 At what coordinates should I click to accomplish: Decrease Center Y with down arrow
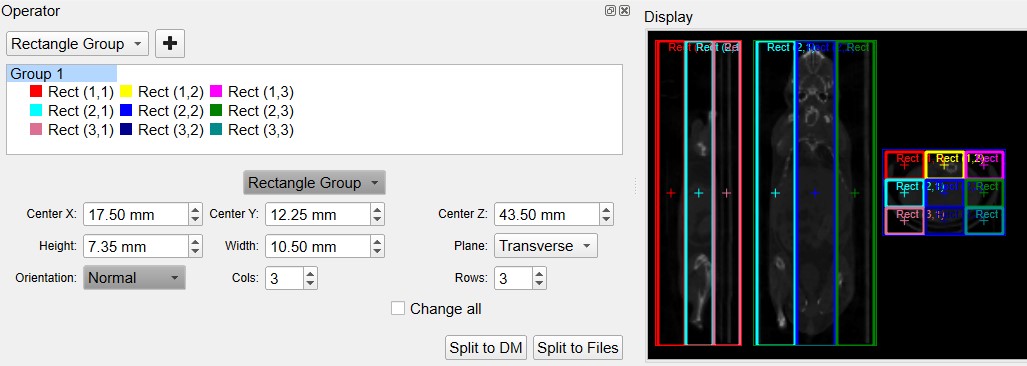[x=377, y=220]
